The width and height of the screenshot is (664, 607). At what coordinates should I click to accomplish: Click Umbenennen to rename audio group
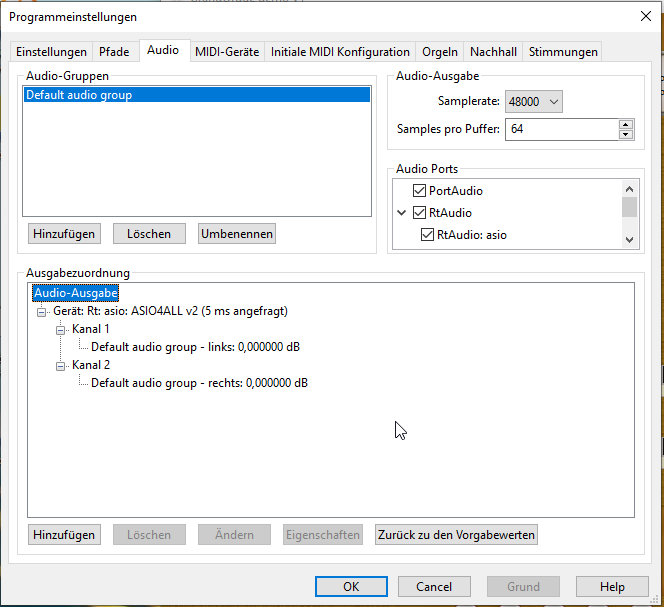click(236, 234)
